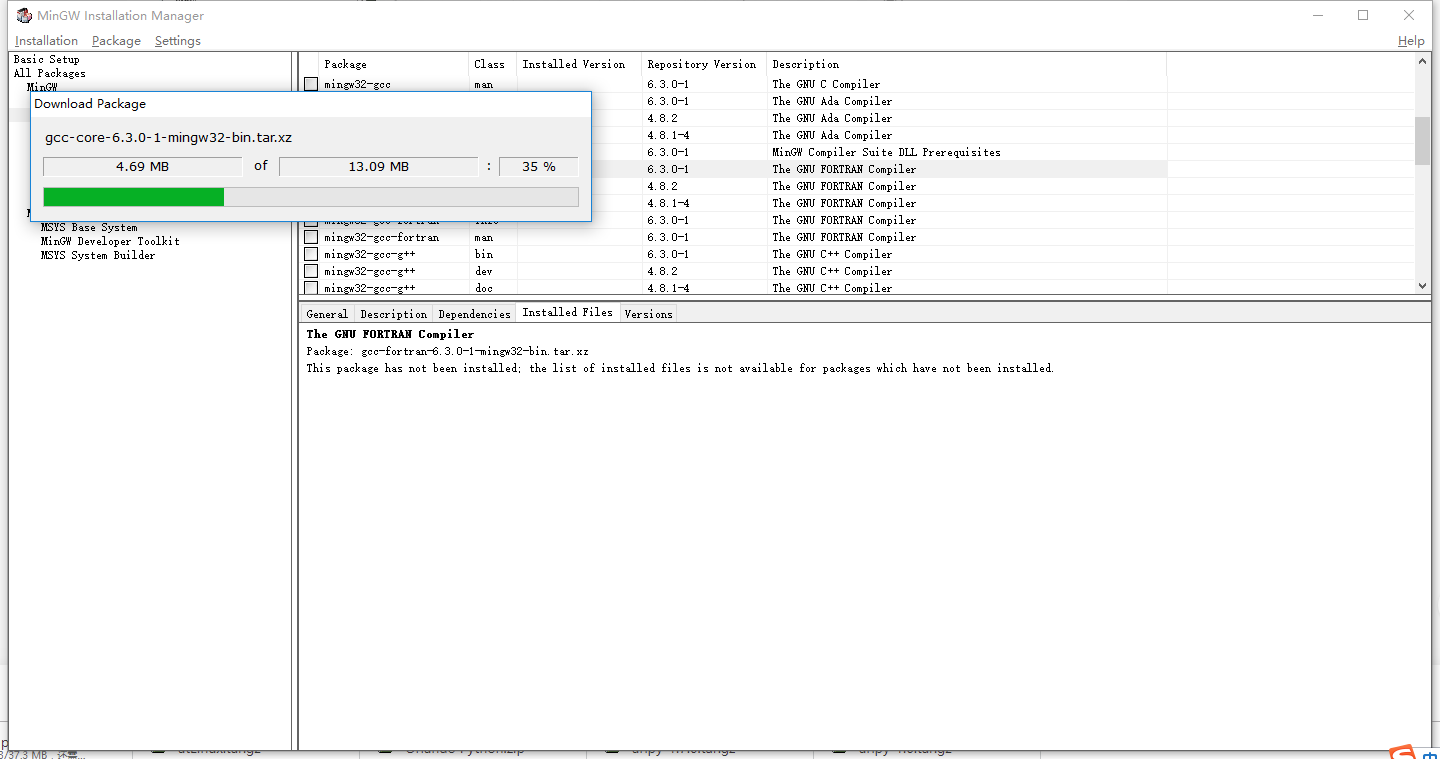Select MinGW Developer Toolkit tree item
The image size is (1440, 759).
(x=110, y=241)
